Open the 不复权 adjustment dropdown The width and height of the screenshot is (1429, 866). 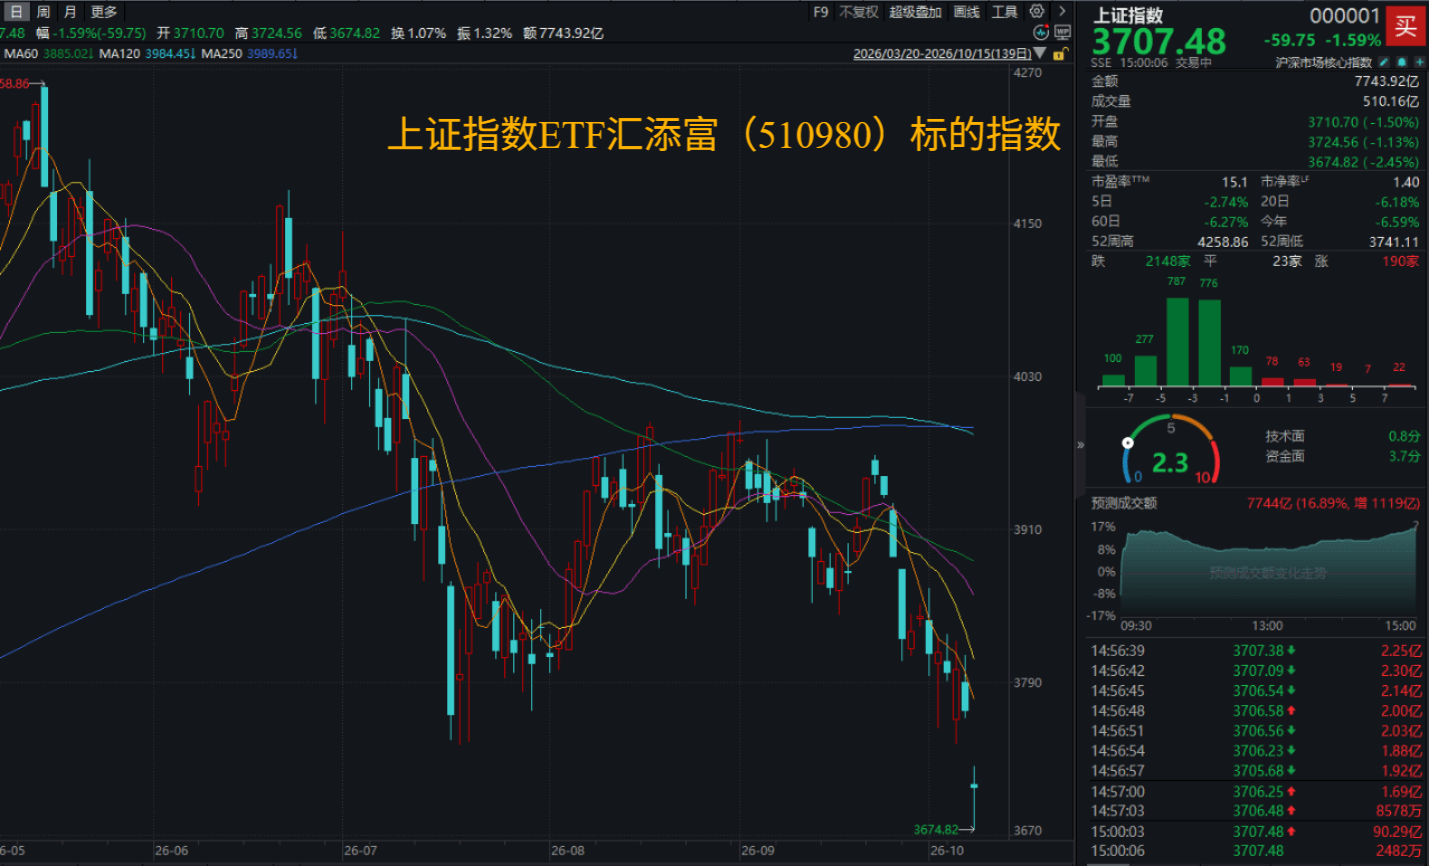(859, 12)
